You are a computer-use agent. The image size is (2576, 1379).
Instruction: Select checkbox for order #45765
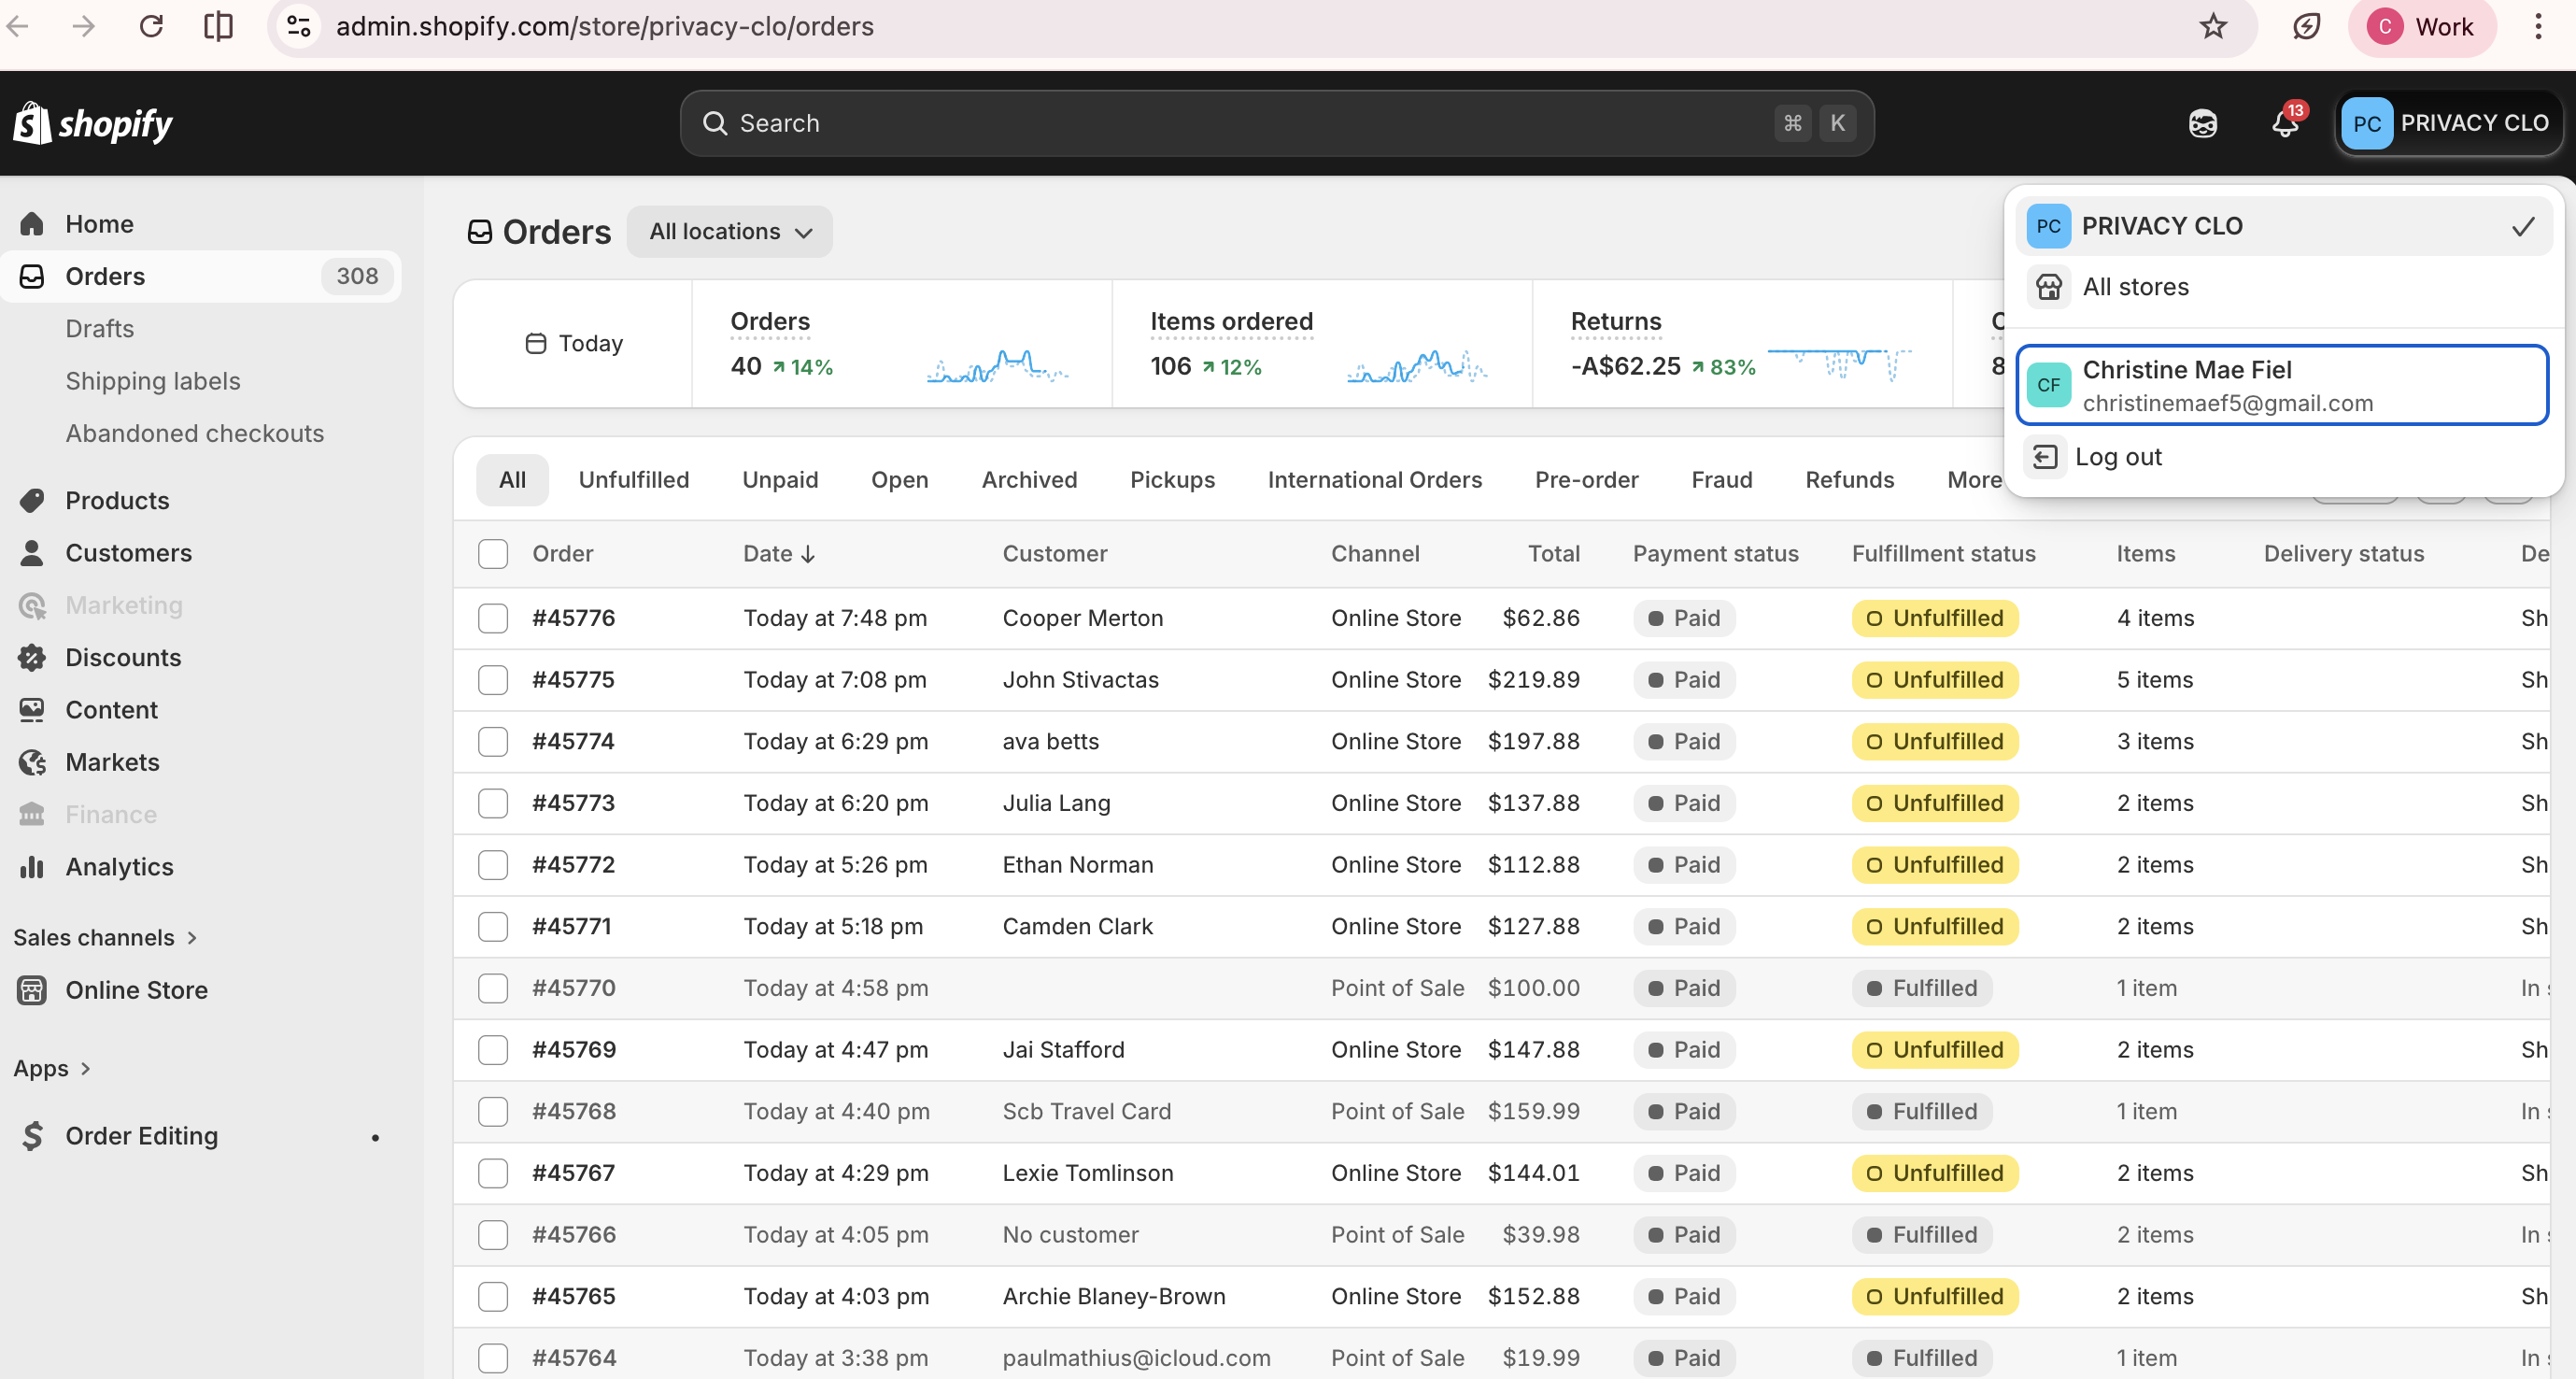pos(493,1296)
